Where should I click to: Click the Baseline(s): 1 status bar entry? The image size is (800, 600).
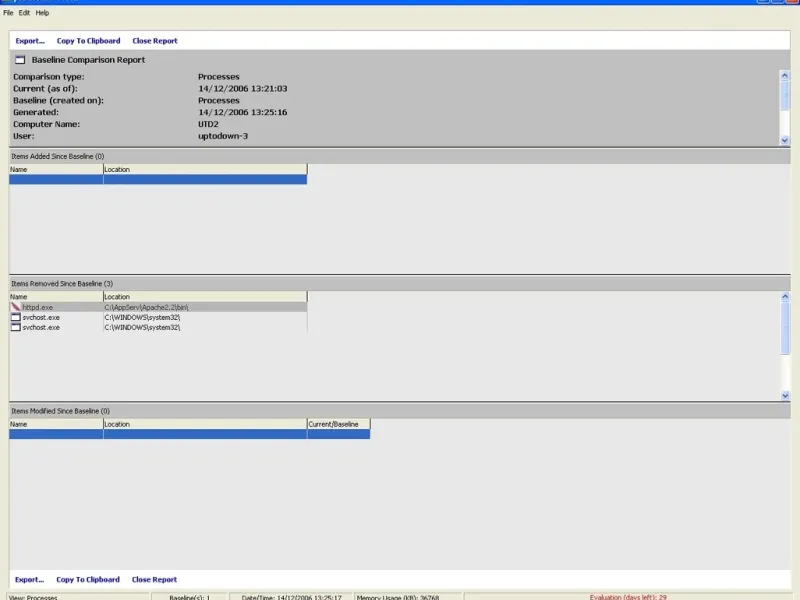[x=189, y=597]
